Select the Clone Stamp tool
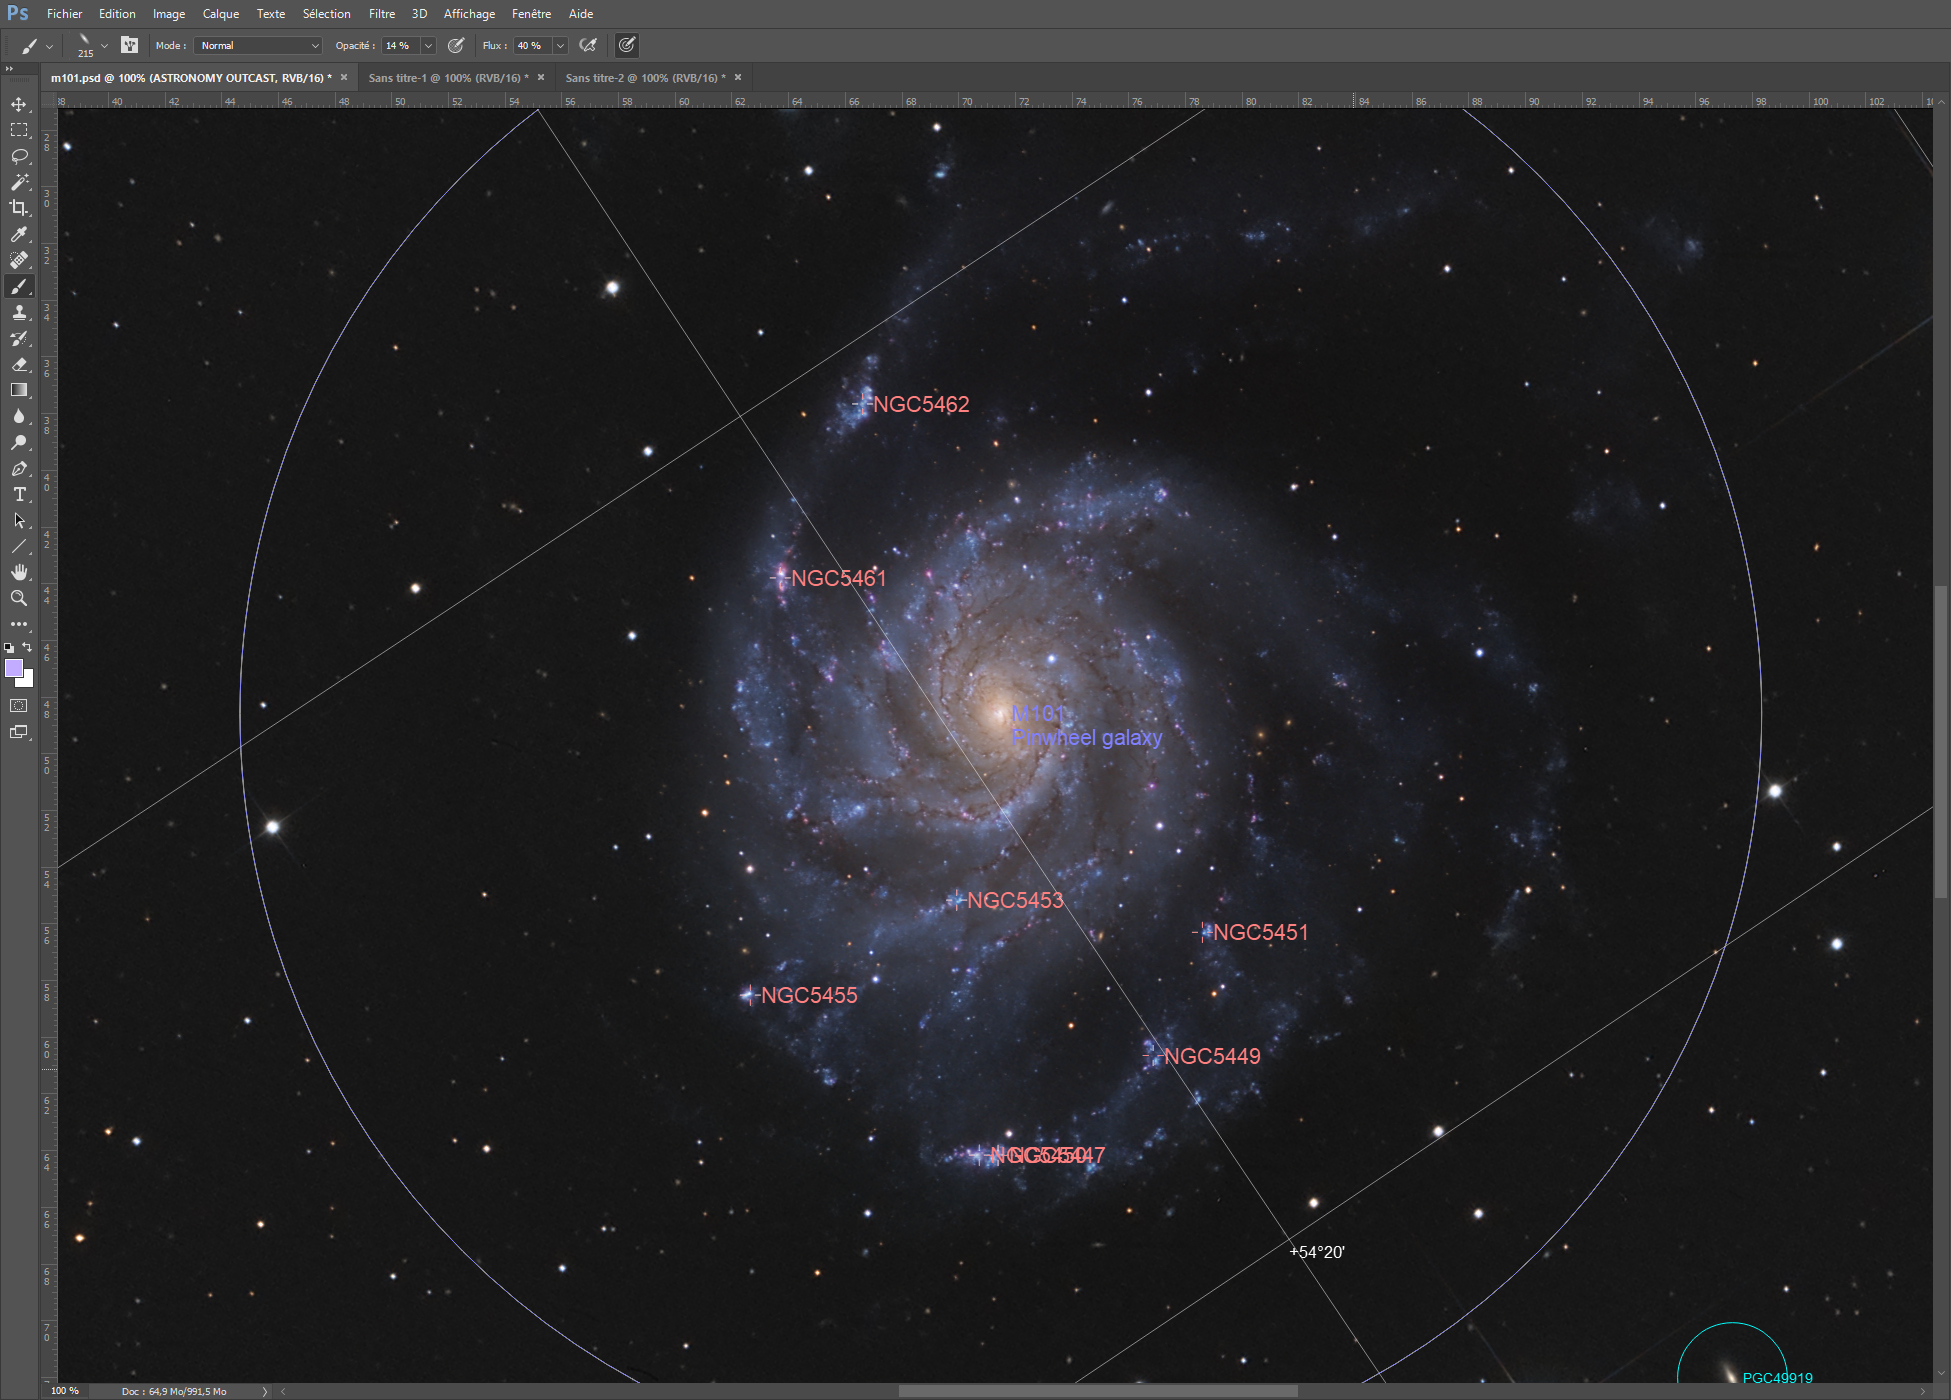The width and height of the screenshot is (1951, 1400). [19, 312]
